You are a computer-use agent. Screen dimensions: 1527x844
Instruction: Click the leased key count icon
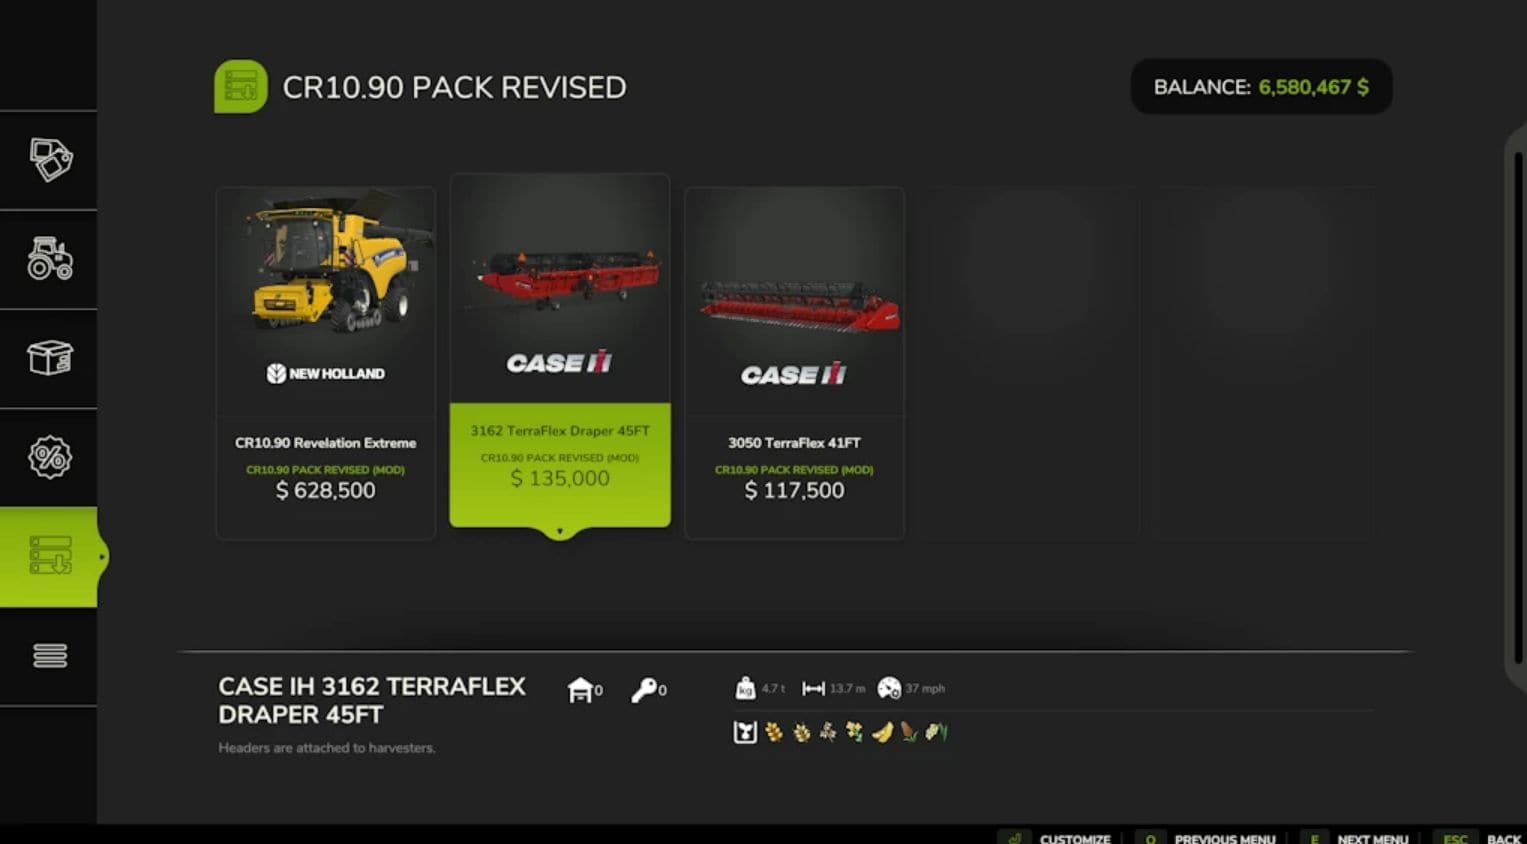point(643,689)
